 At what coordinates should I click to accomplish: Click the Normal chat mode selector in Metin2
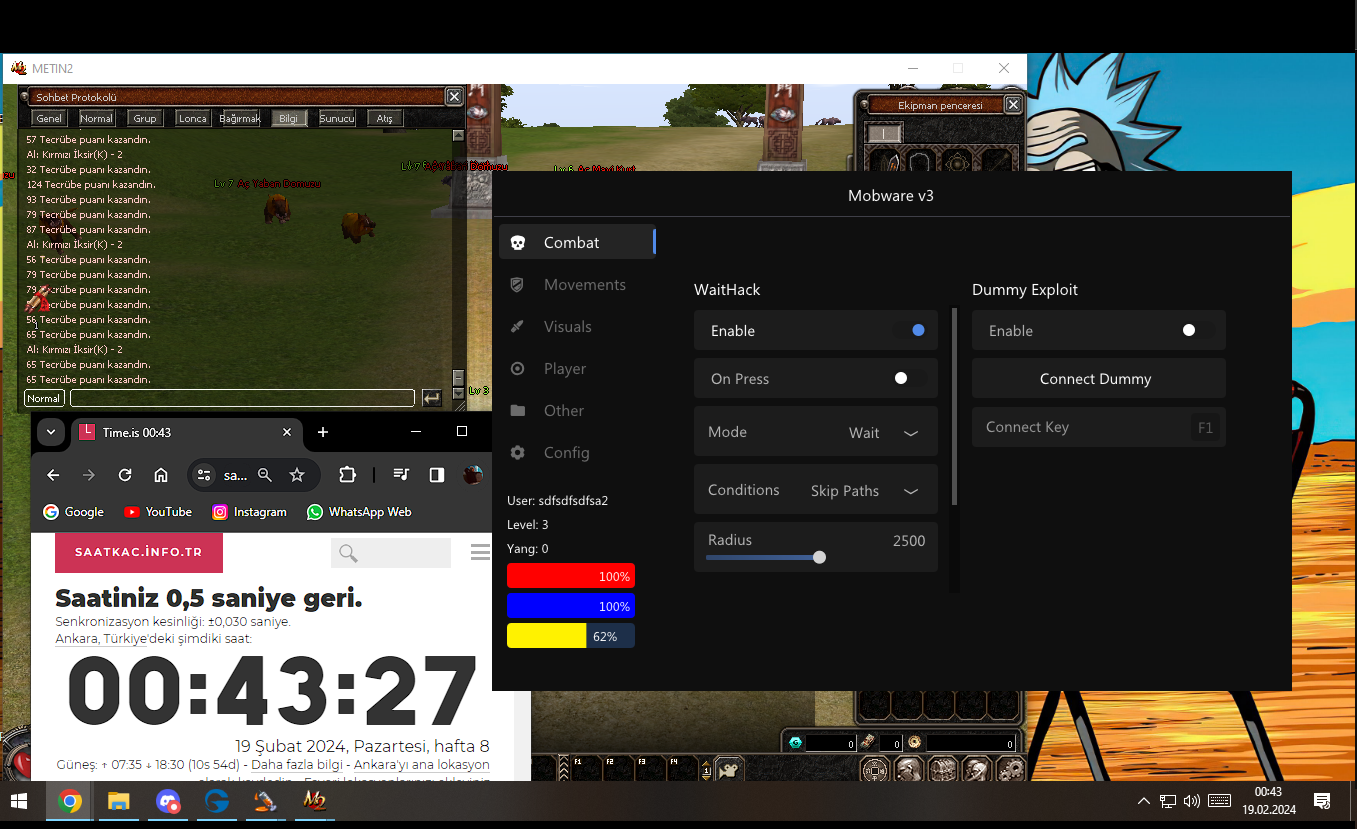(44, 398)
